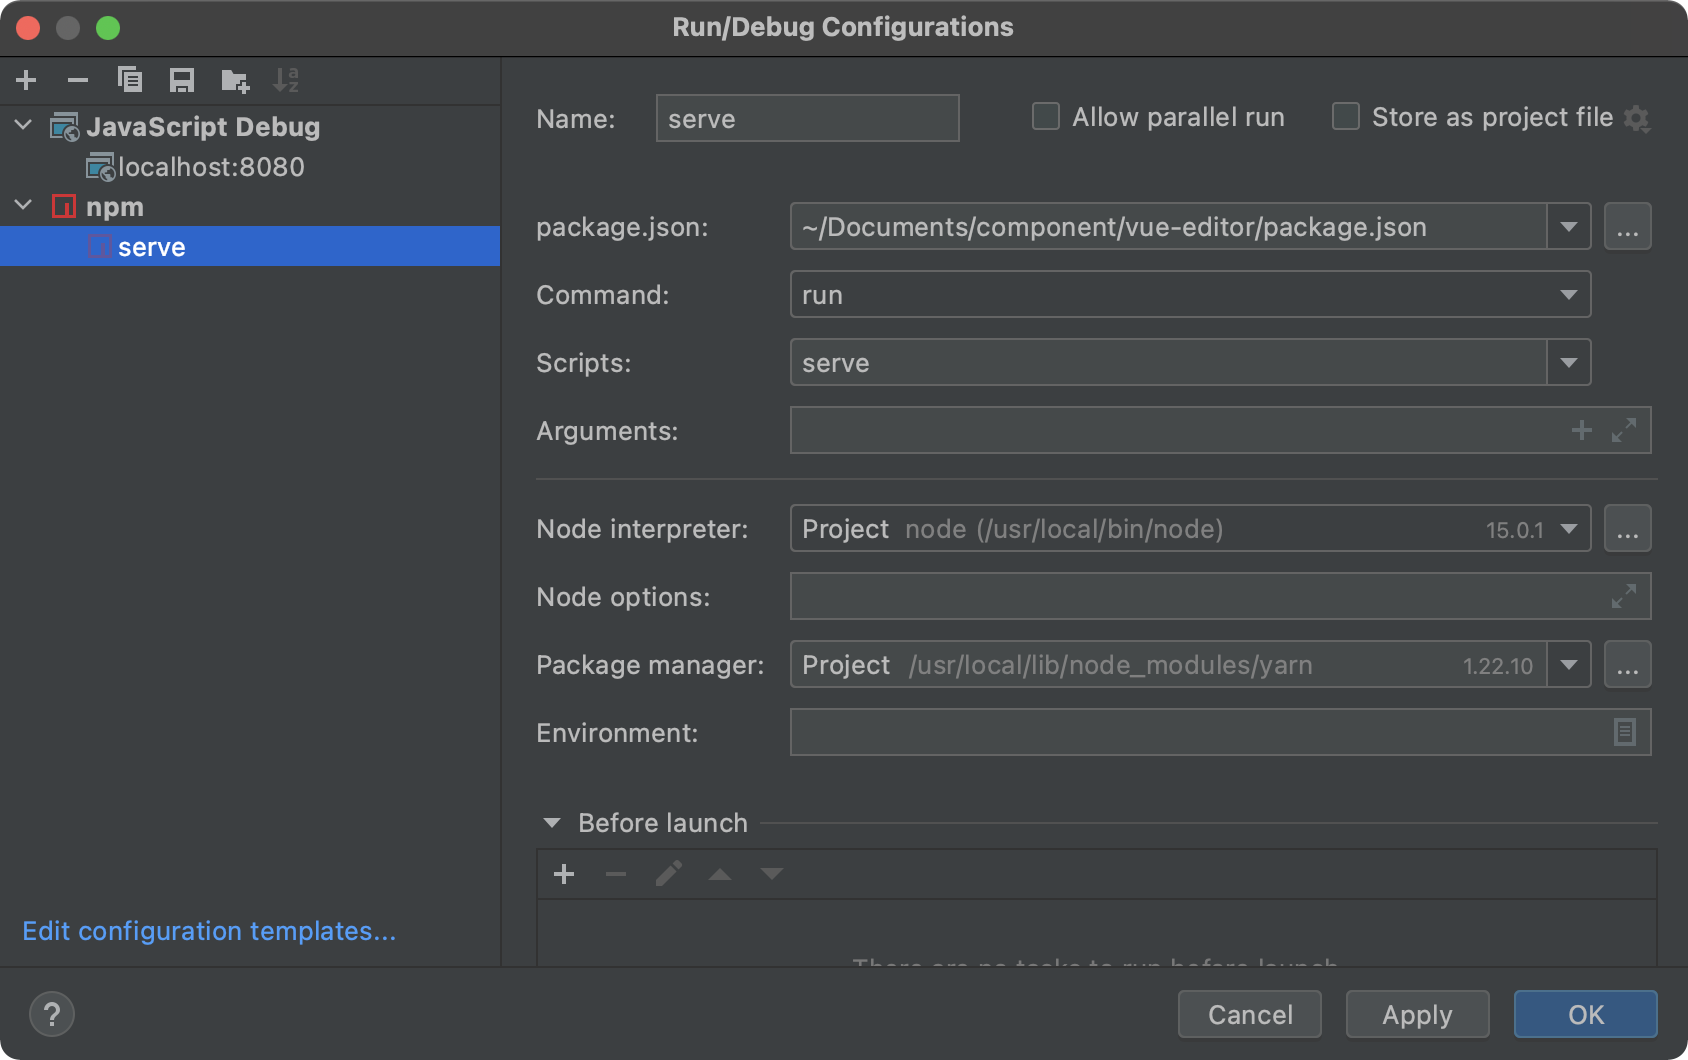Collapse the Before launch section
This screenshot has width=1688, height=1060.
[x=552, y=823]
